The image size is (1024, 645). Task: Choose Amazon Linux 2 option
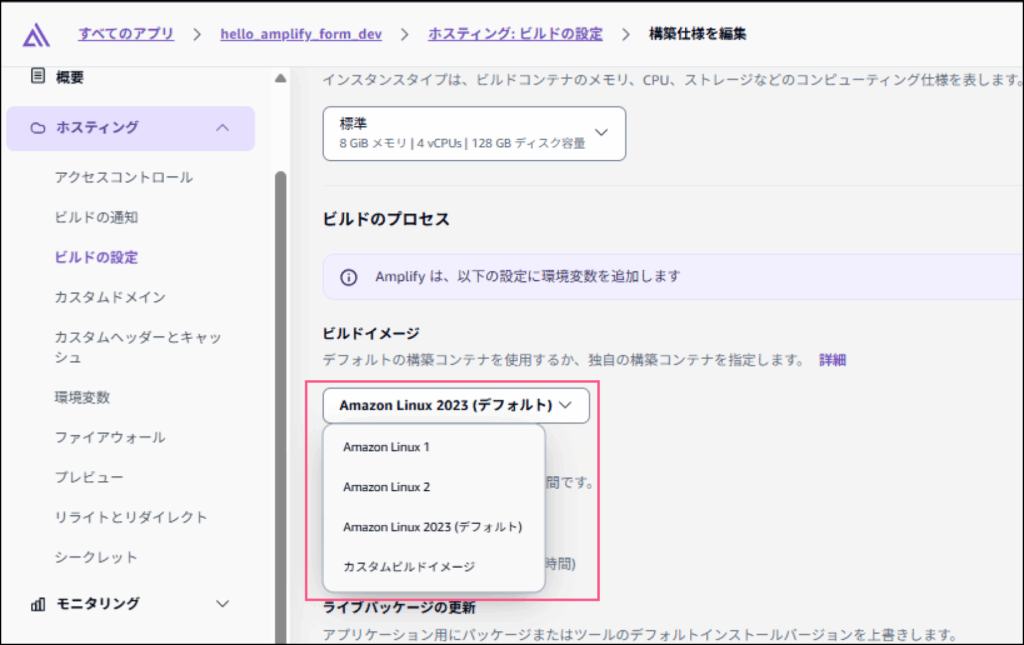tap(386, 487)
